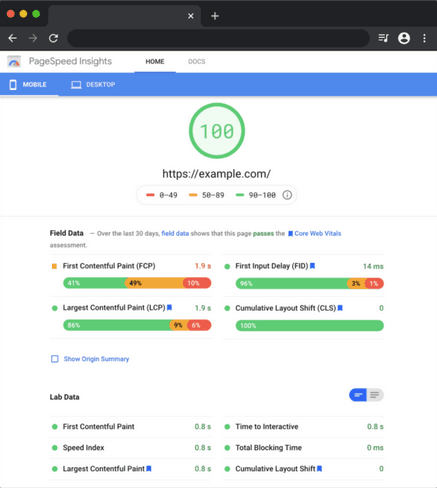This screenshot has height=488, width=437.
Task: Click the FID 96% green bar segment
Action: click(292, 284)
